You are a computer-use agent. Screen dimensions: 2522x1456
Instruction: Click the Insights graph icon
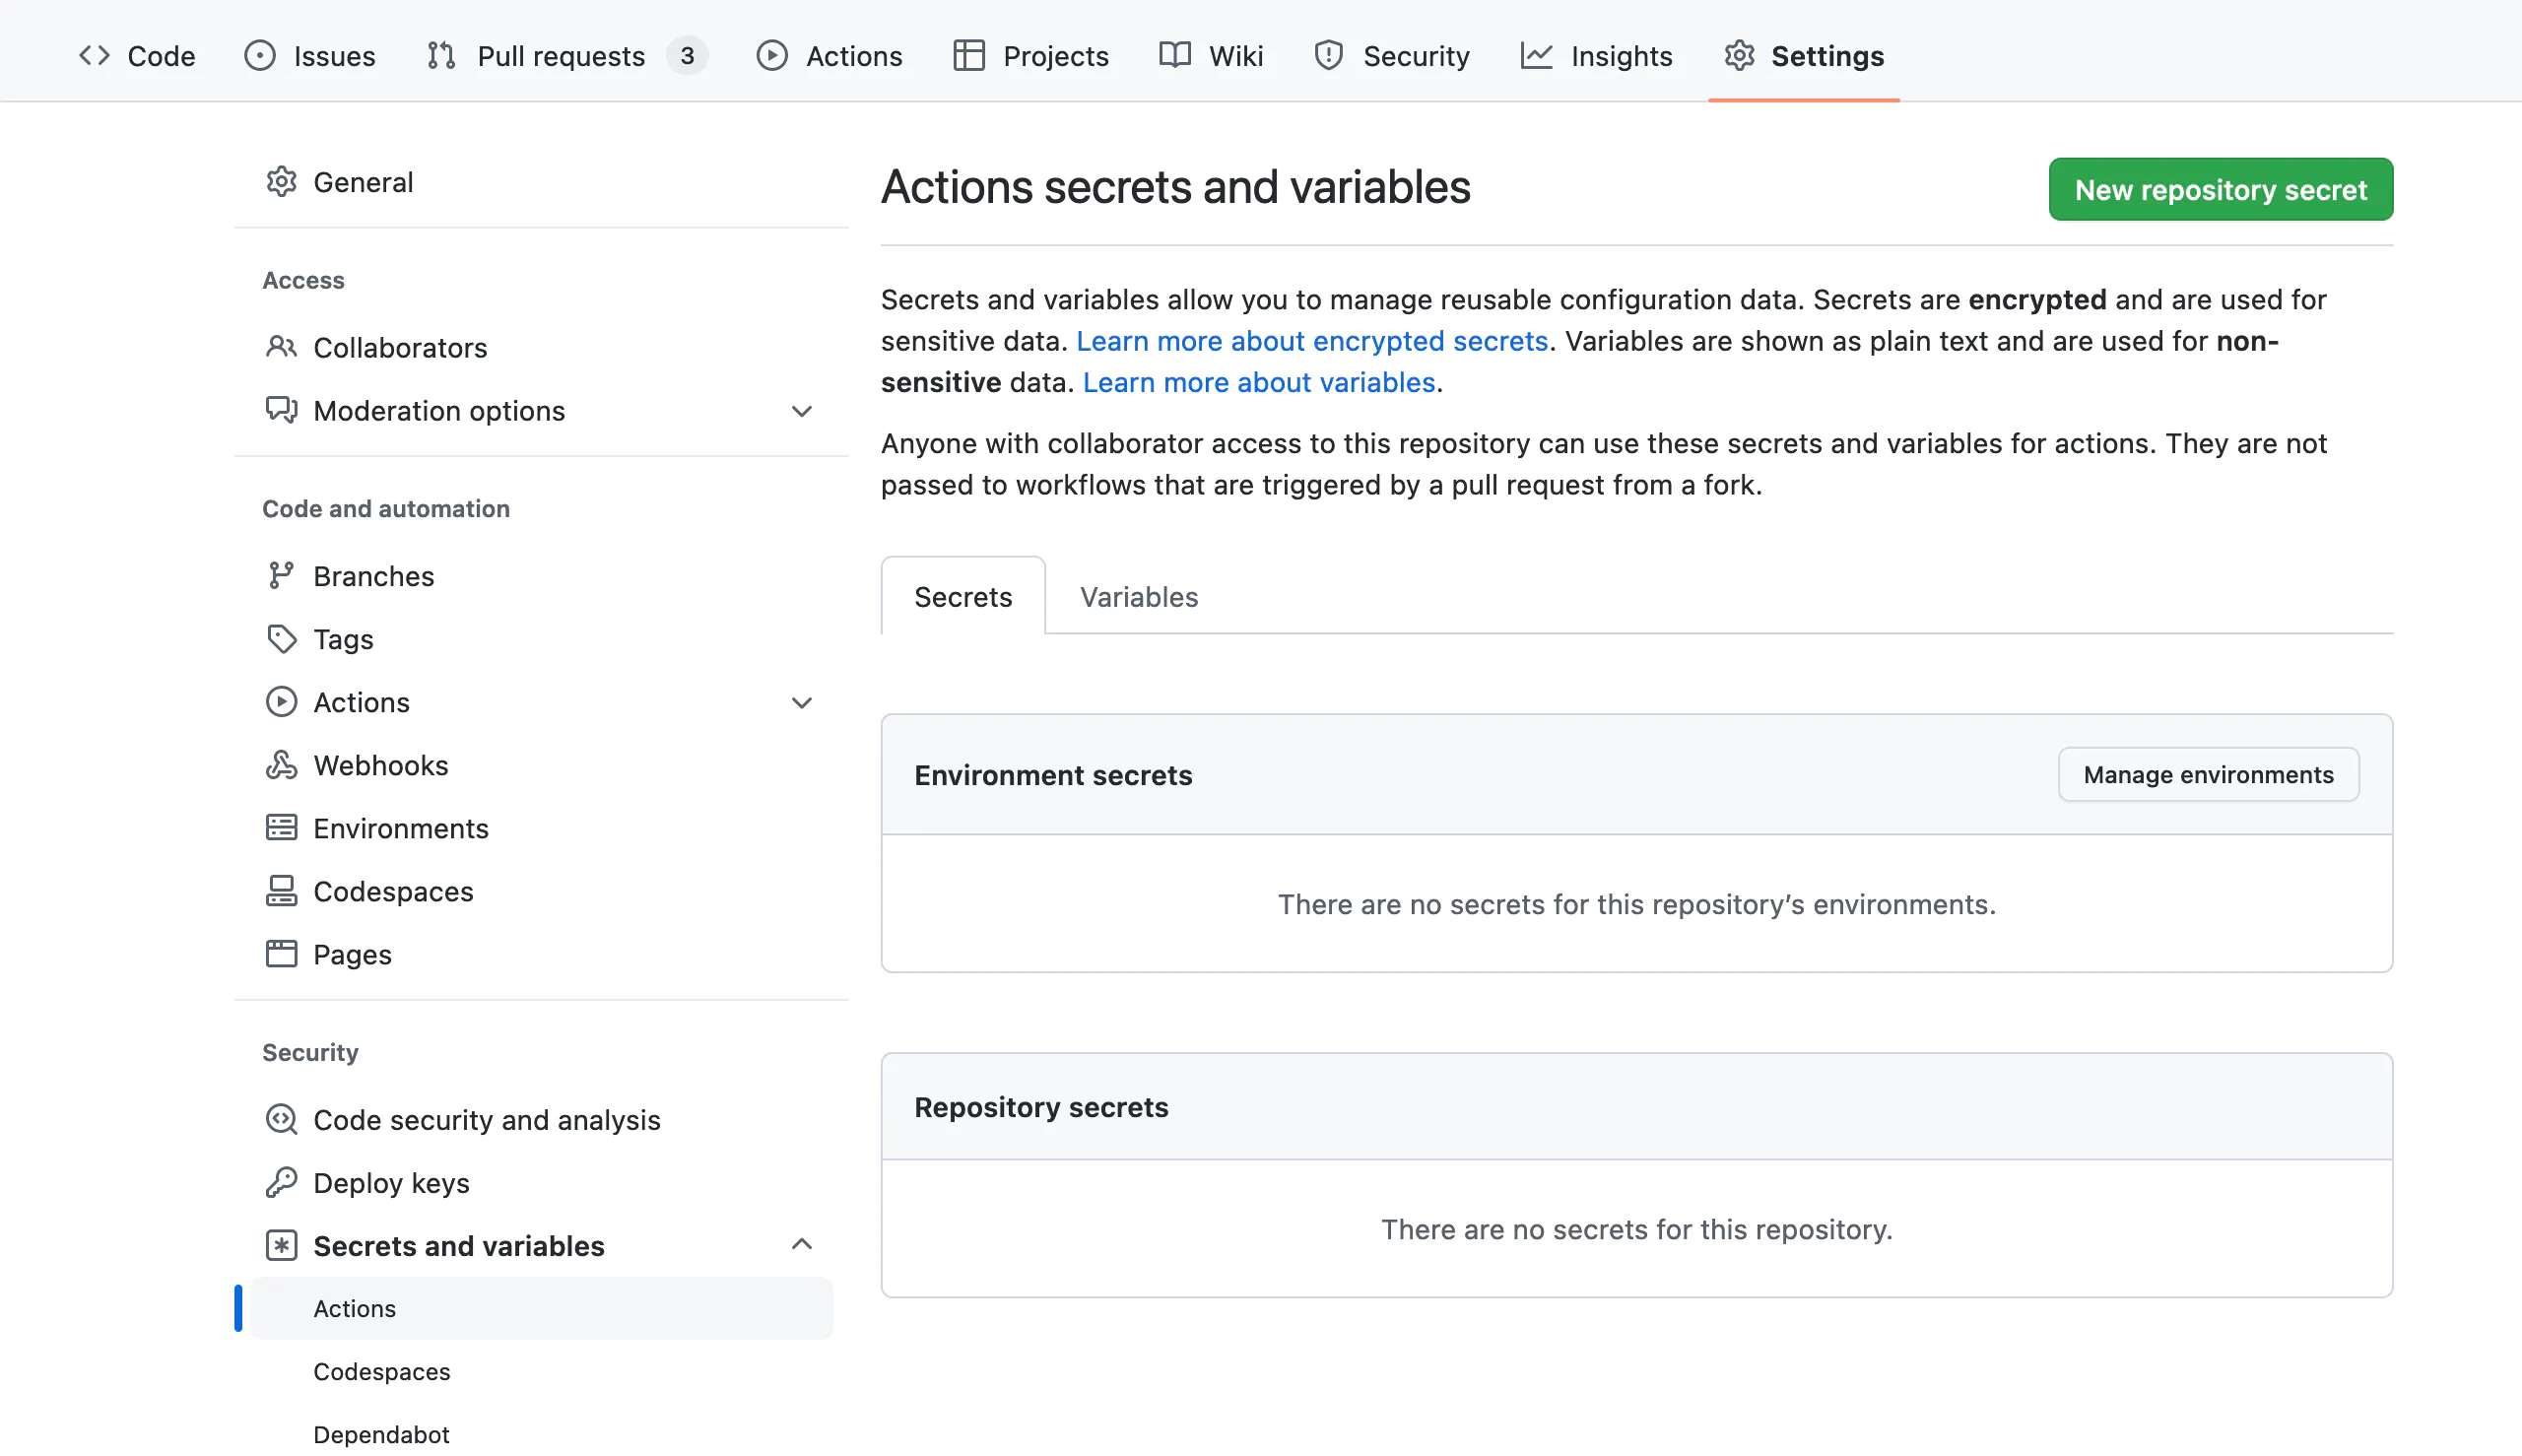pyautogui.click(x=1537, y=56)
